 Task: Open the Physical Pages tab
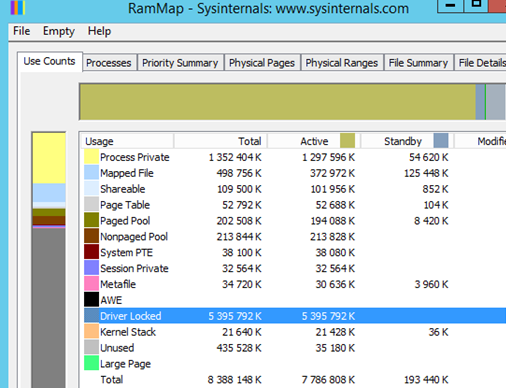coord(262,63)
